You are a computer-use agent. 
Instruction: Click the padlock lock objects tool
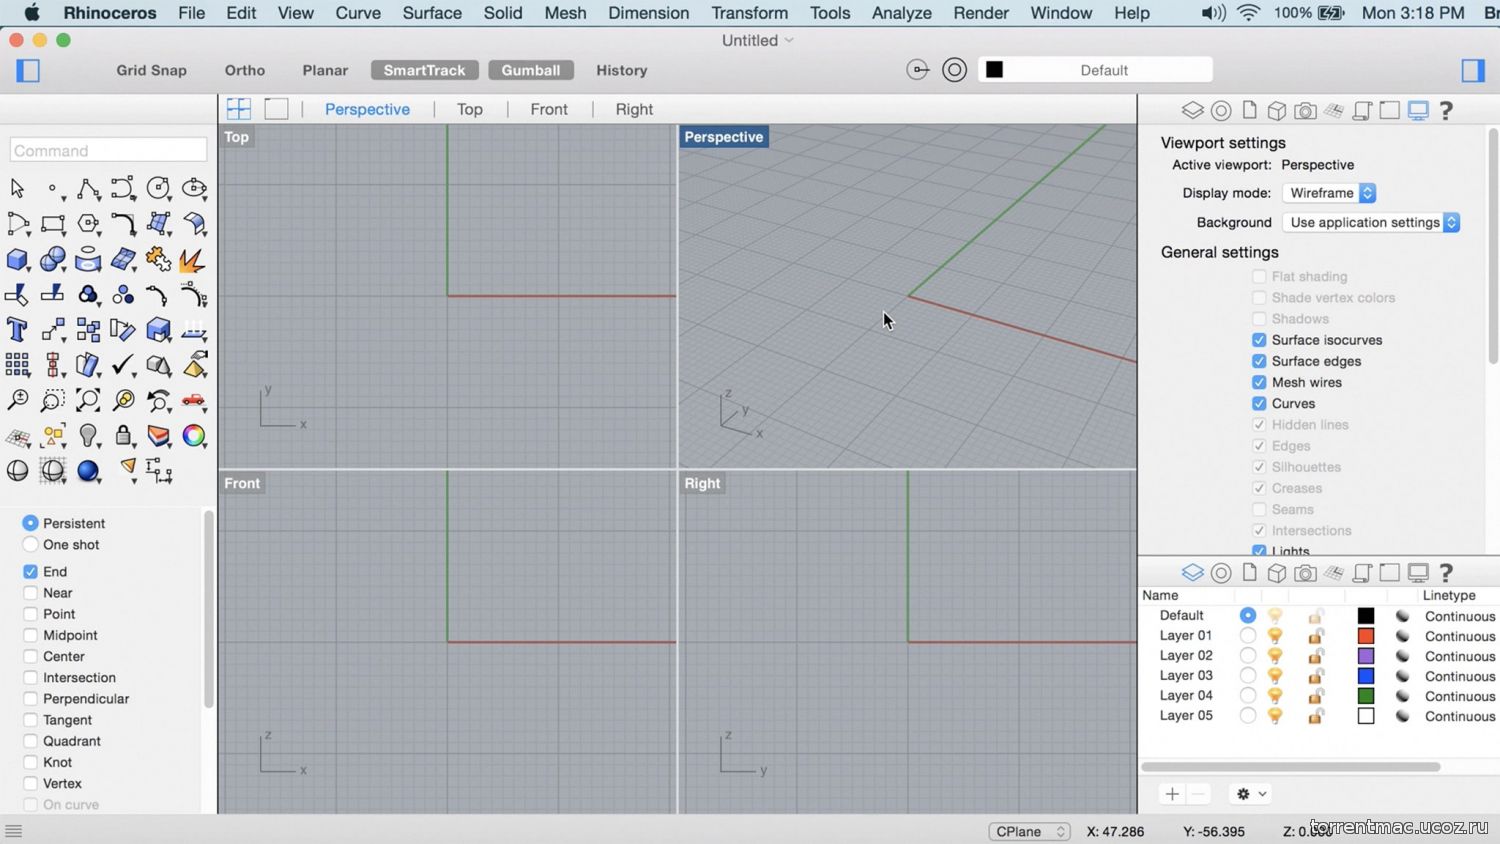tap(123, 436)
